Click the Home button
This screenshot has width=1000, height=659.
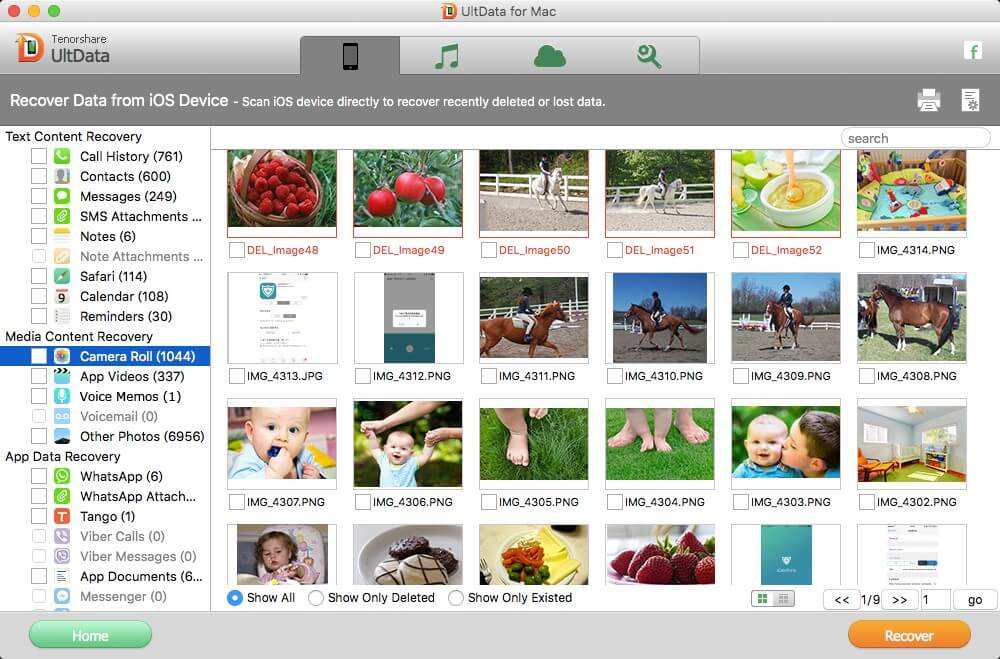90,635
